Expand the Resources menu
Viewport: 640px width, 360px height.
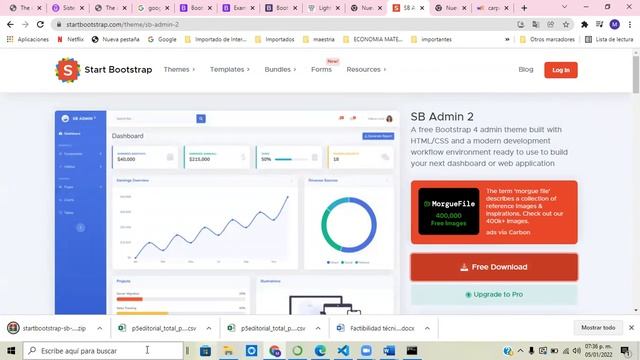coord(366,69)
